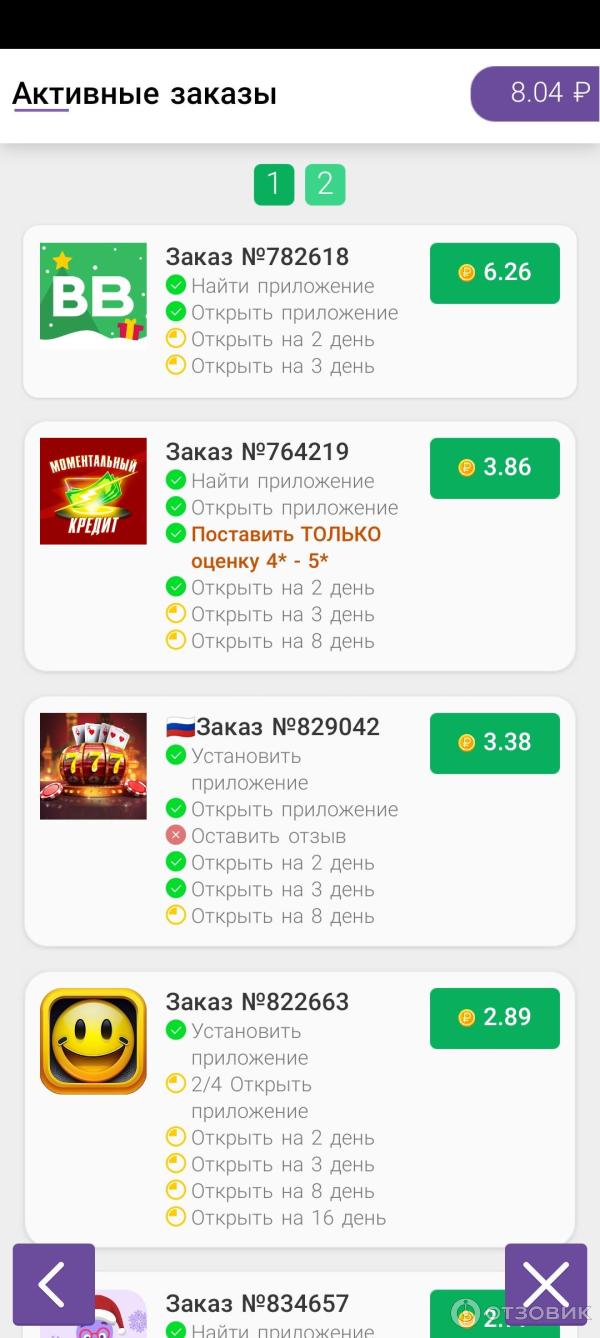This screenshot has height=1338, width=600.
Task: Tap the Активные заказы header title
Action: coord(144,94)
